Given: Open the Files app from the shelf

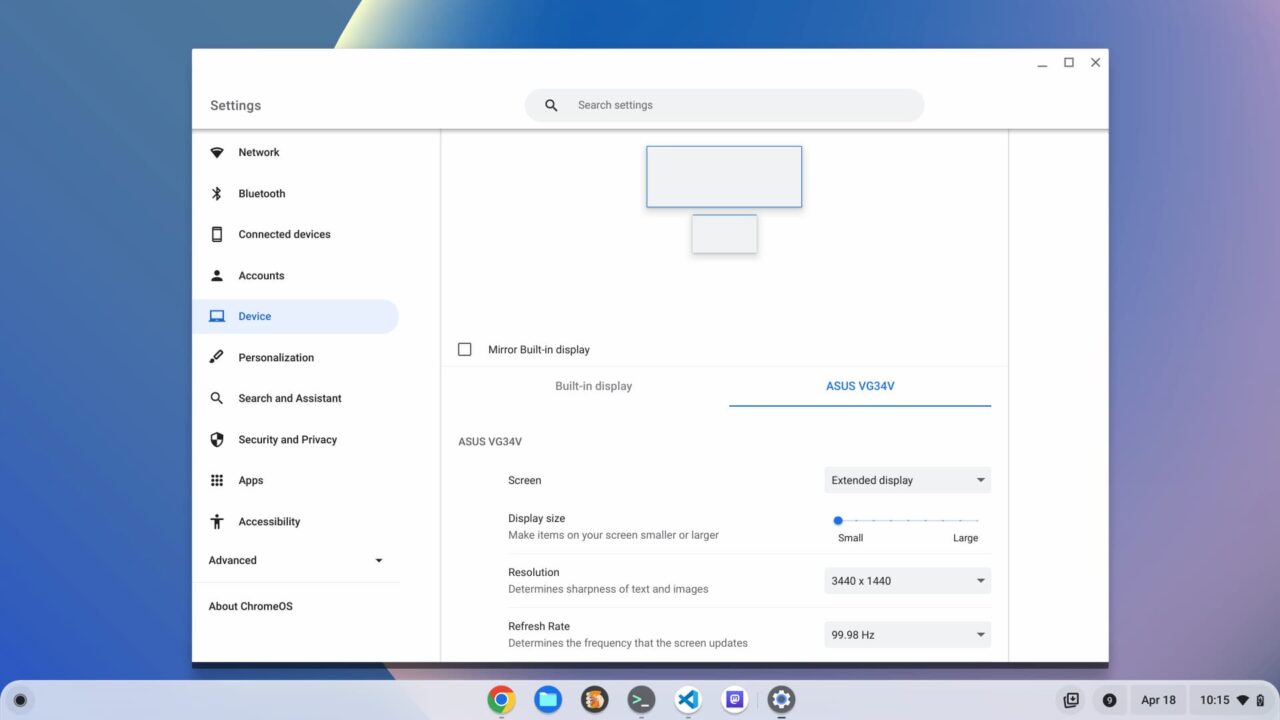Looking at the screenshot, I should pyautogui.click(x=548, y=699).
